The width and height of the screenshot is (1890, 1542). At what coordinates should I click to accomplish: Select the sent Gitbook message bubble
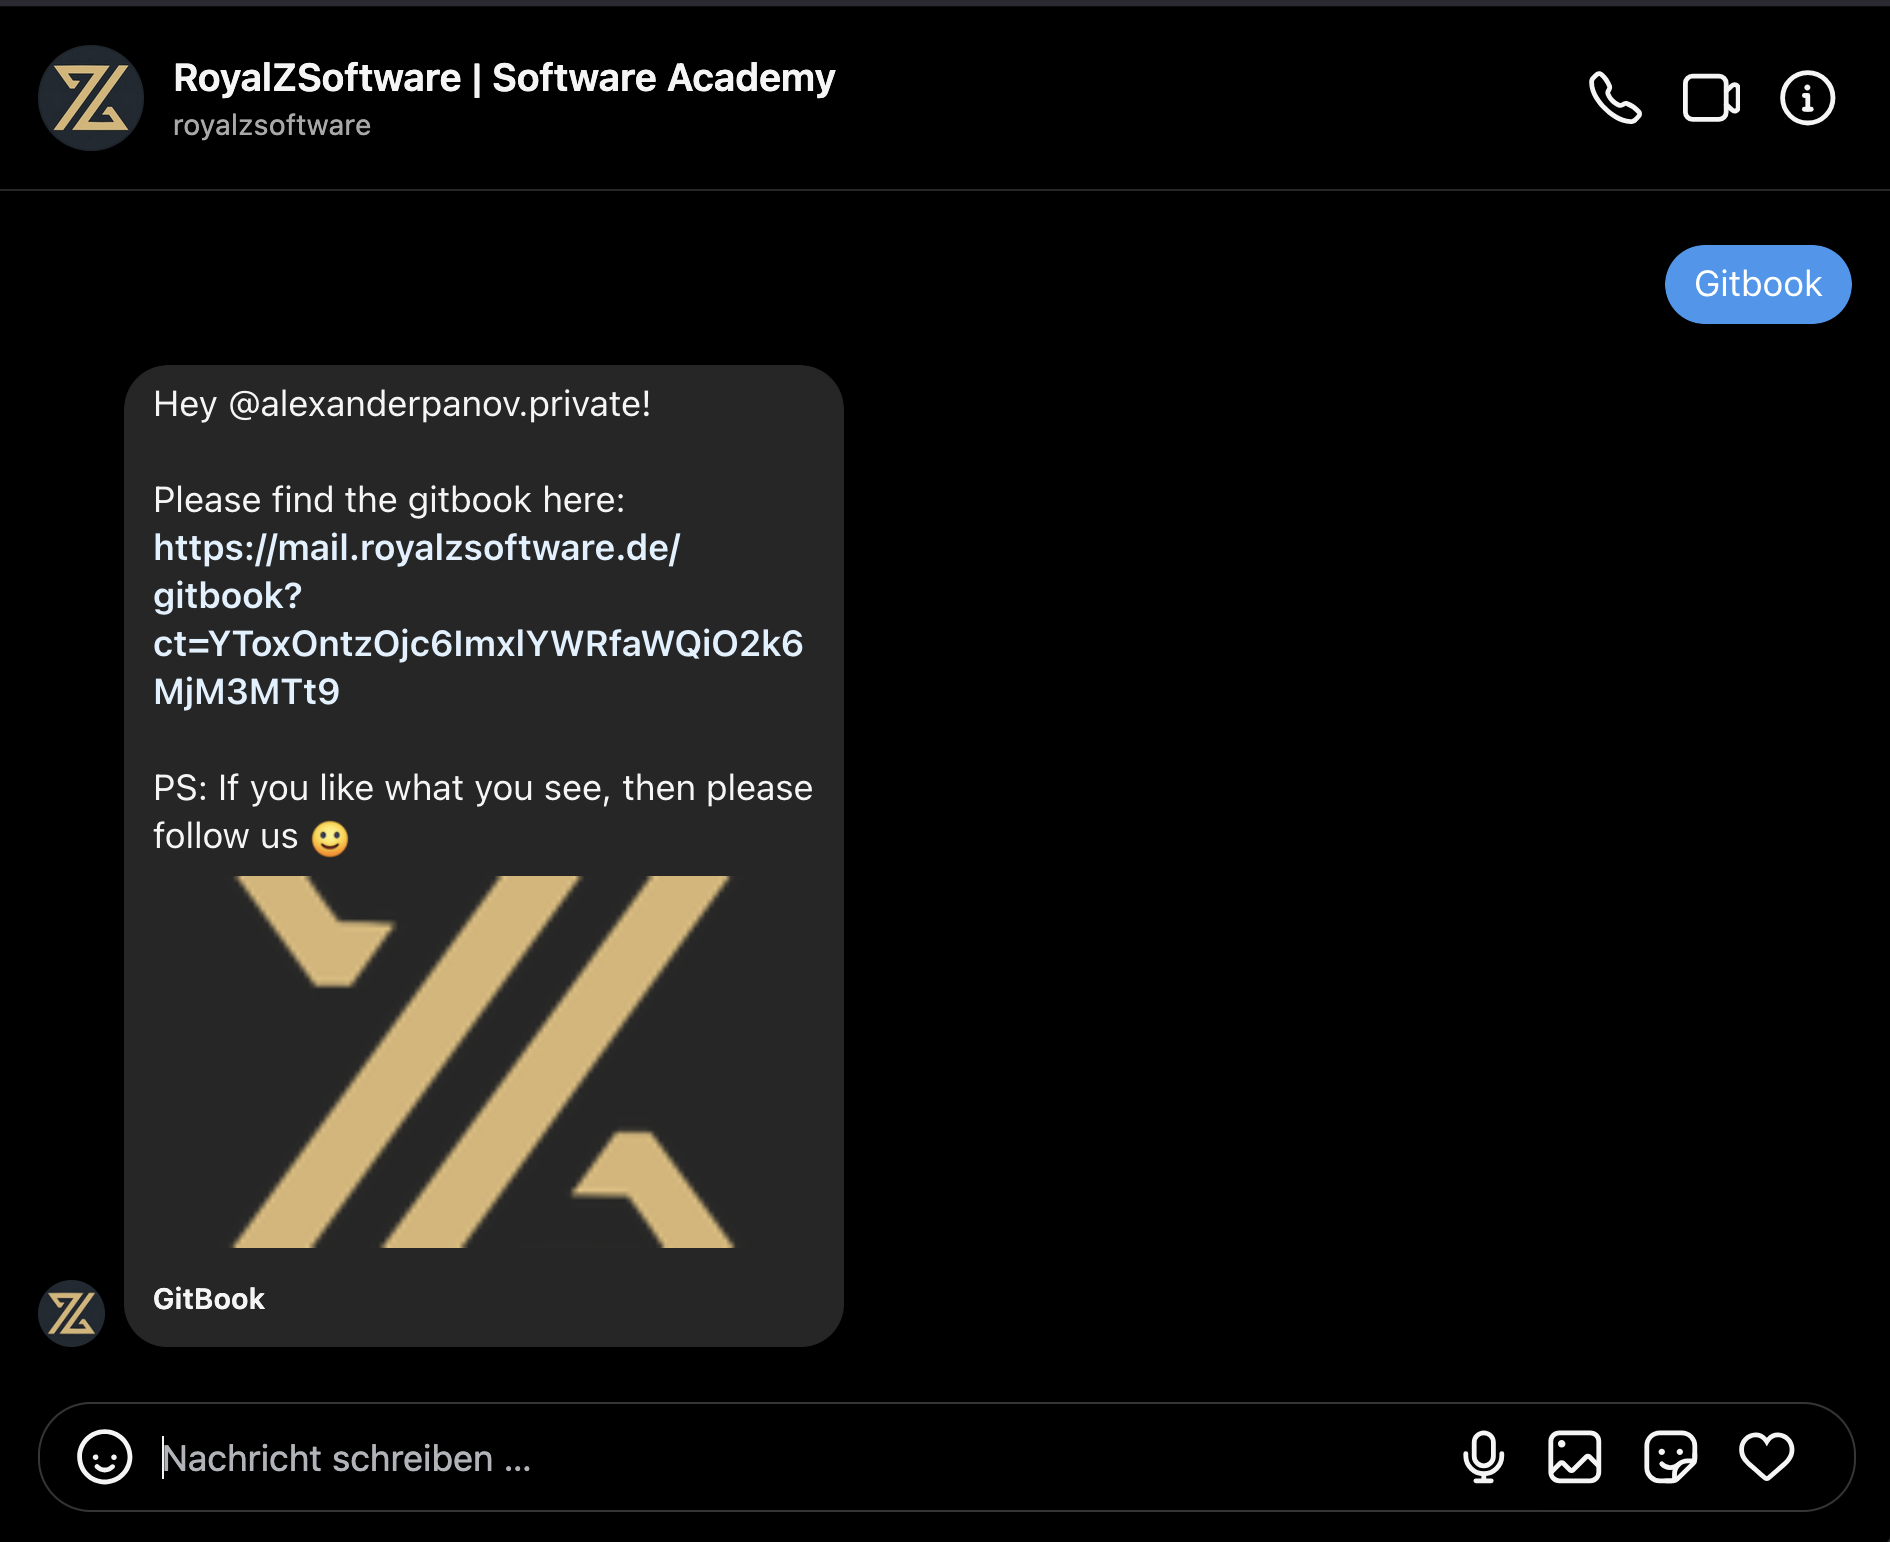point(1758,284)
